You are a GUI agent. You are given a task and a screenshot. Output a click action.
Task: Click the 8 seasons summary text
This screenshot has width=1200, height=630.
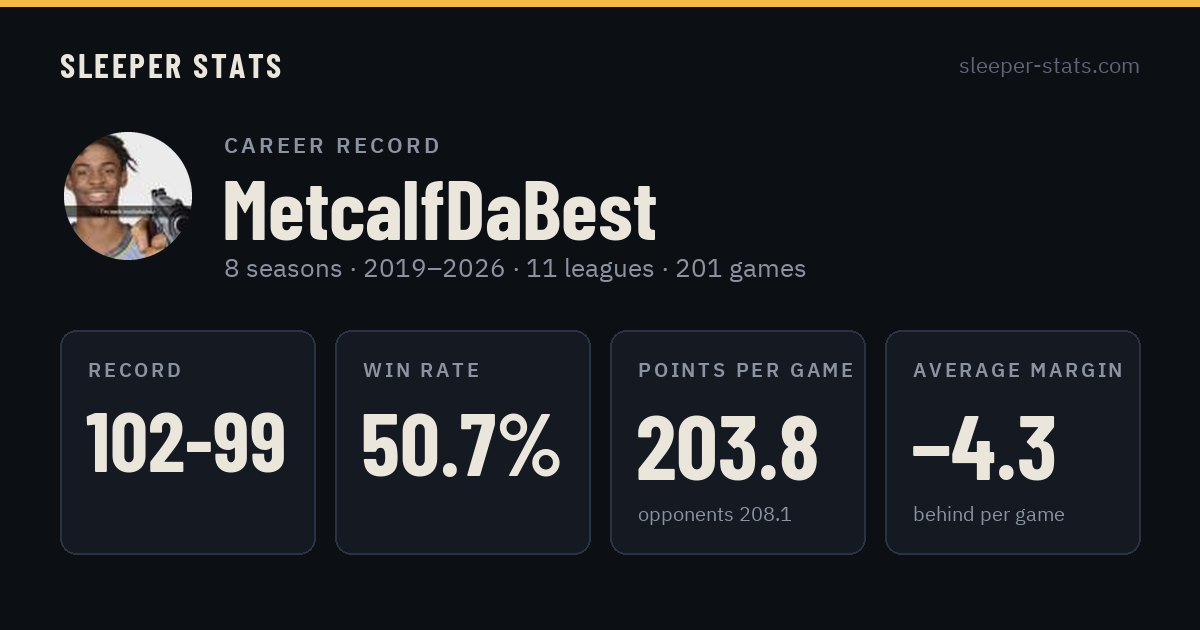[283, 269]
